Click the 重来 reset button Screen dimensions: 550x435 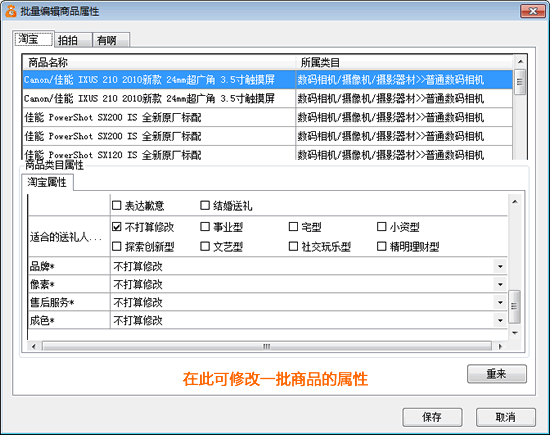pos(497,374)
